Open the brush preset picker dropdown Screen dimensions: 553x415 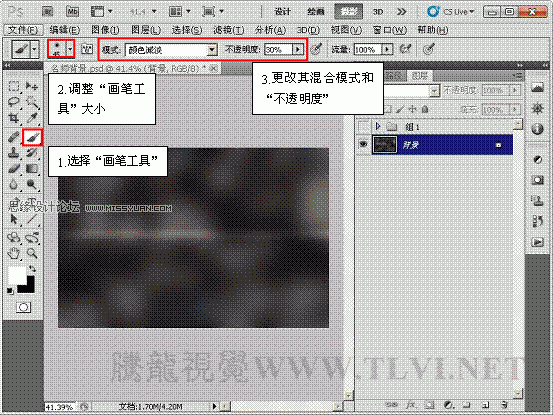coord(71,49)
